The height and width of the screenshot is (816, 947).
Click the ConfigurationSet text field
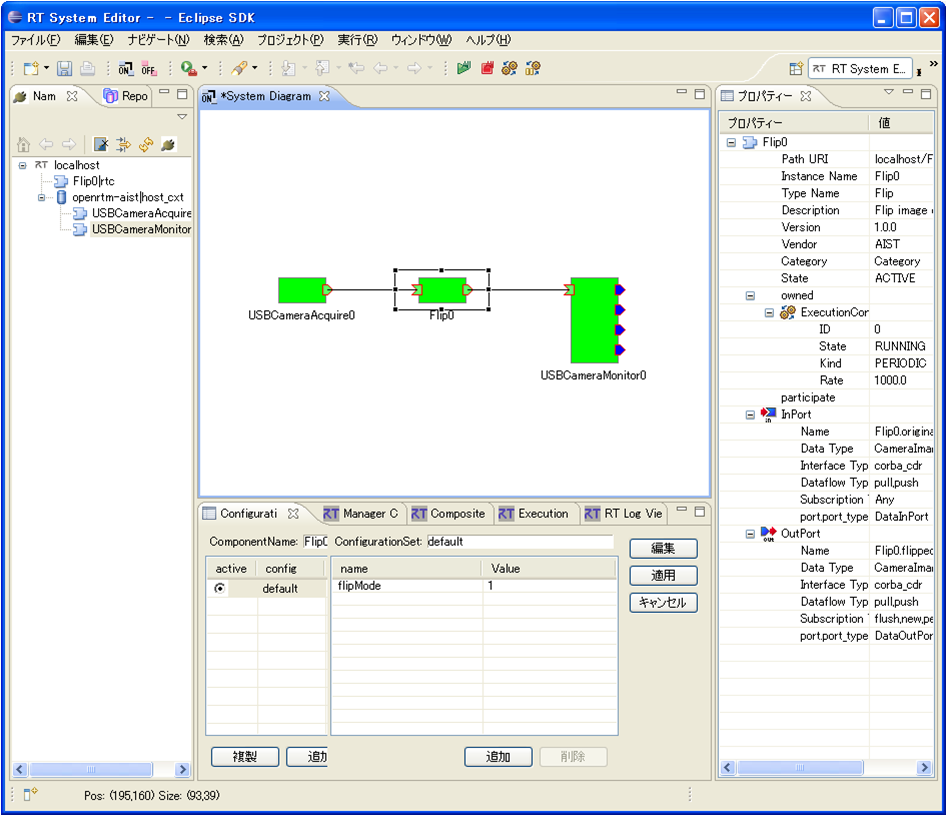coord(520,542)
